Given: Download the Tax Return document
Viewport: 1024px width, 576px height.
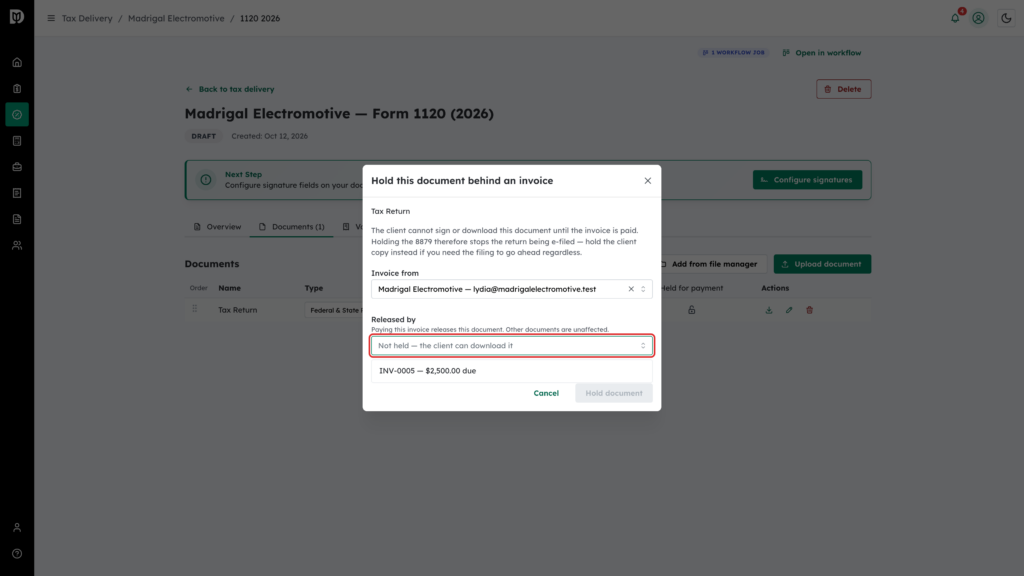Looking at the screenshot, I should tap(769, 310).
